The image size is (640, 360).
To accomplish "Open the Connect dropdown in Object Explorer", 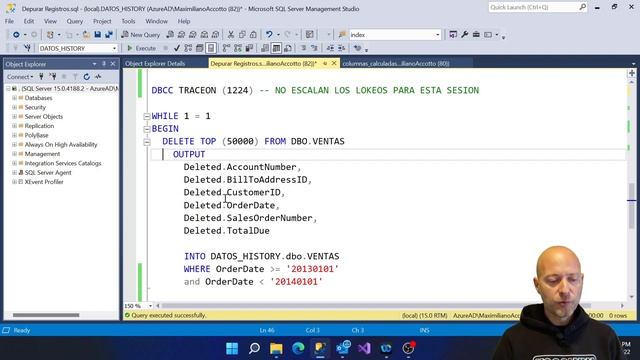I will pyautogui.click(x=20, y=77).
